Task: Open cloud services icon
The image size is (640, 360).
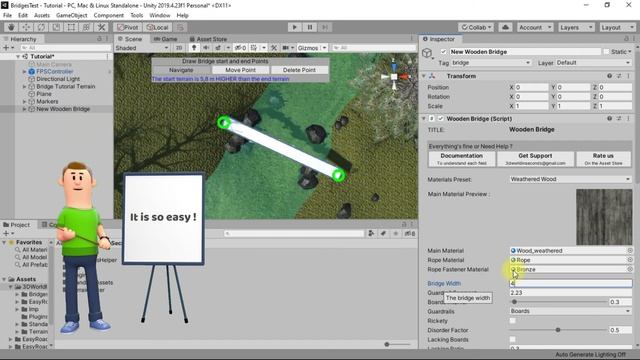Action: 505,27
